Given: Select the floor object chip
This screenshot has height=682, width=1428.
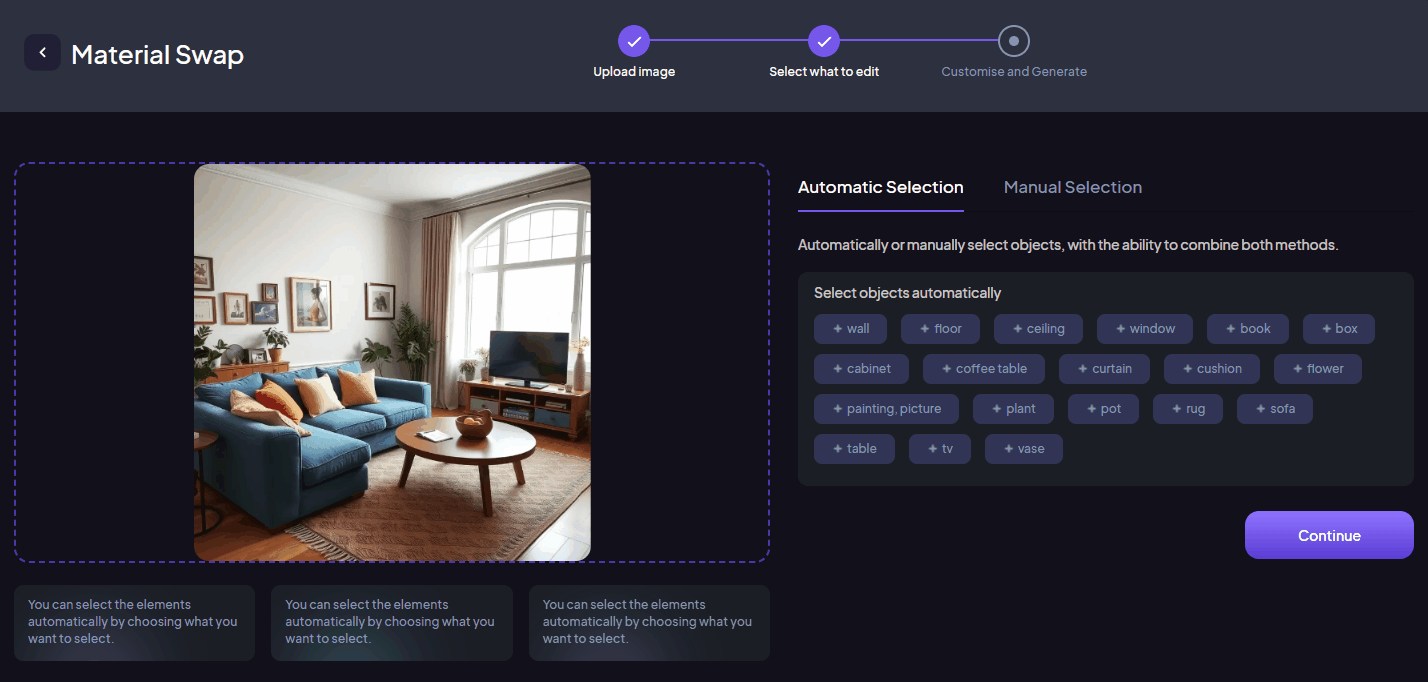Looking at the screenshot, I should pyautogui.click(x=940, y=329).
